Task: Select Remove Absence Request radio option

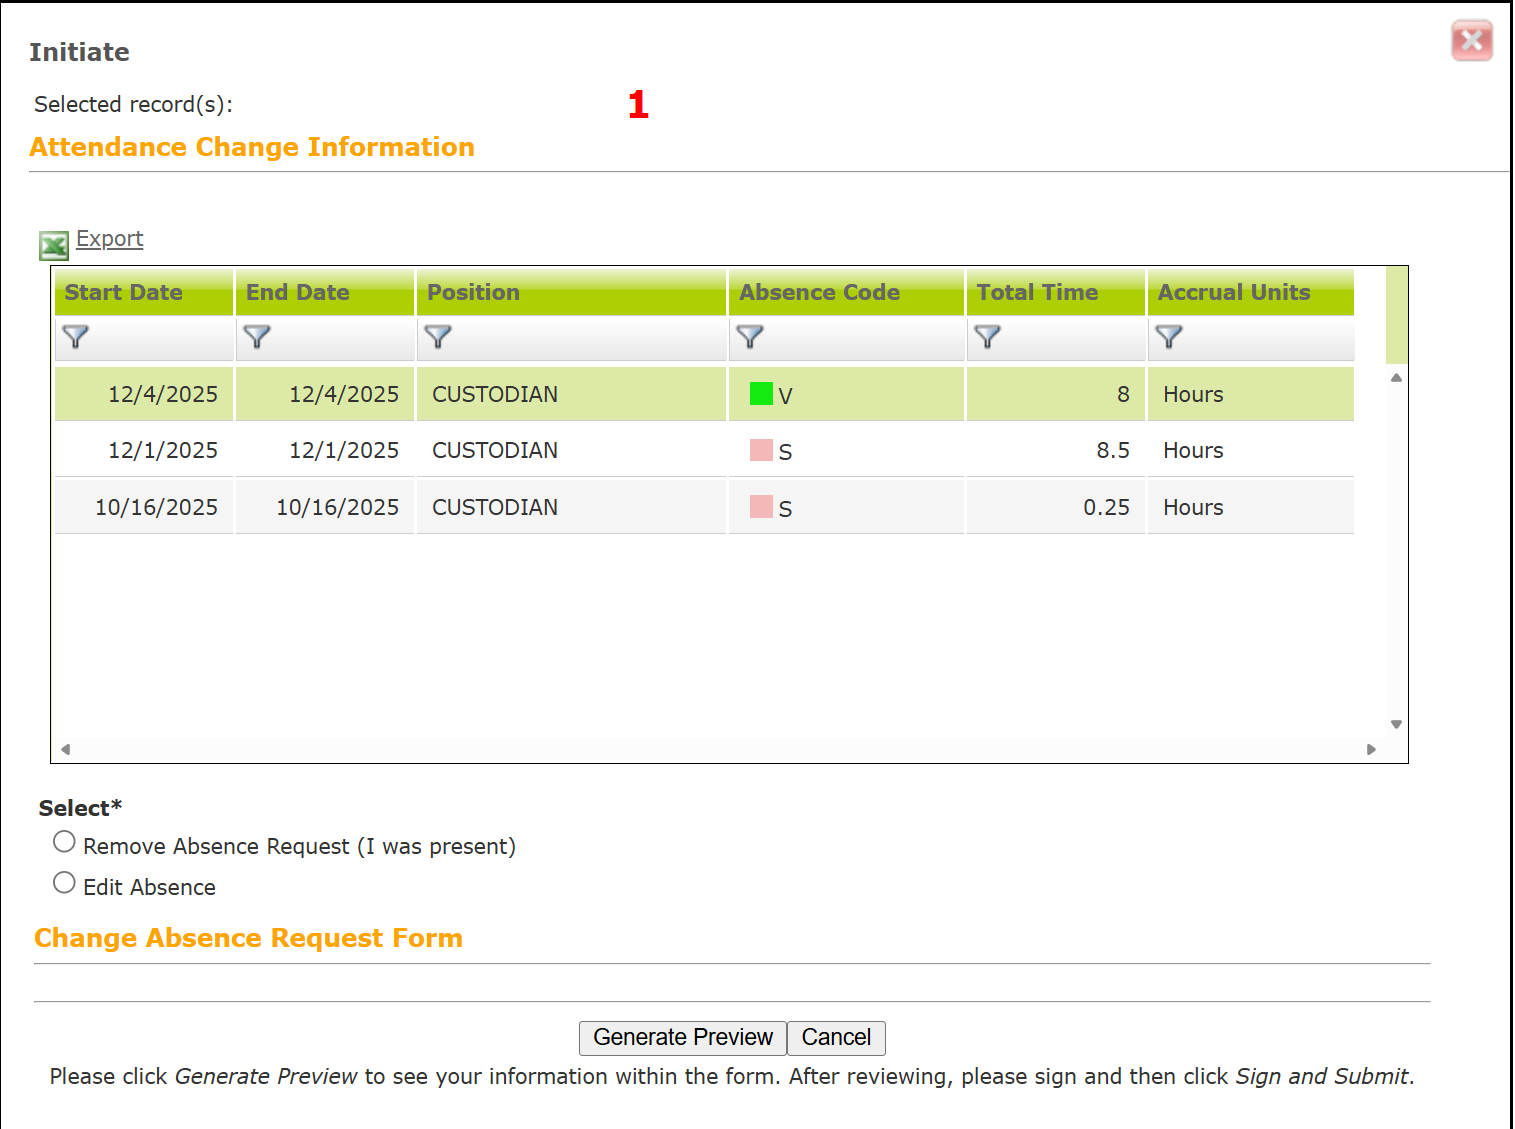Action: click(65, 842)
